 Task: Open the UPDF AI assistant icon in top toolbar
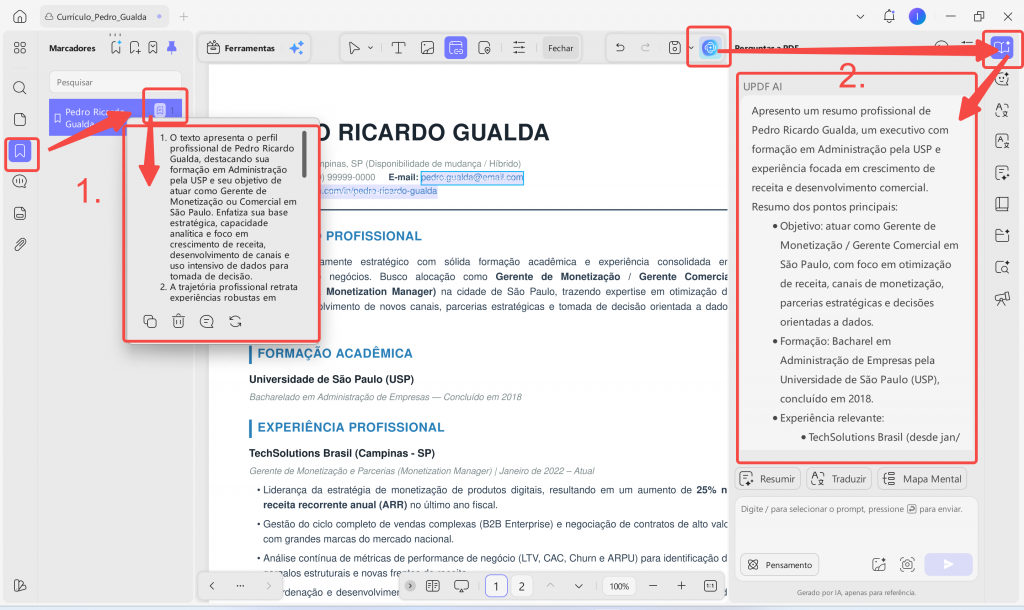click(x=709, y=48)
